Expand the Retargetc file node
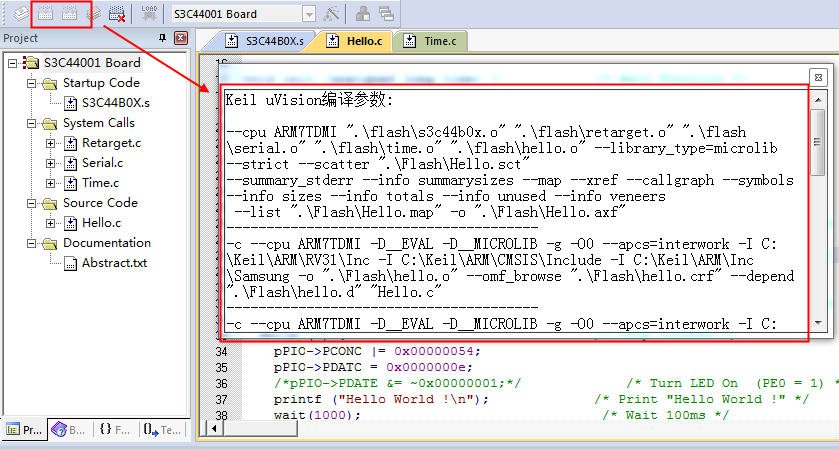Image resolution: width=839 pixels, height=449 pixels. (50, 143)
